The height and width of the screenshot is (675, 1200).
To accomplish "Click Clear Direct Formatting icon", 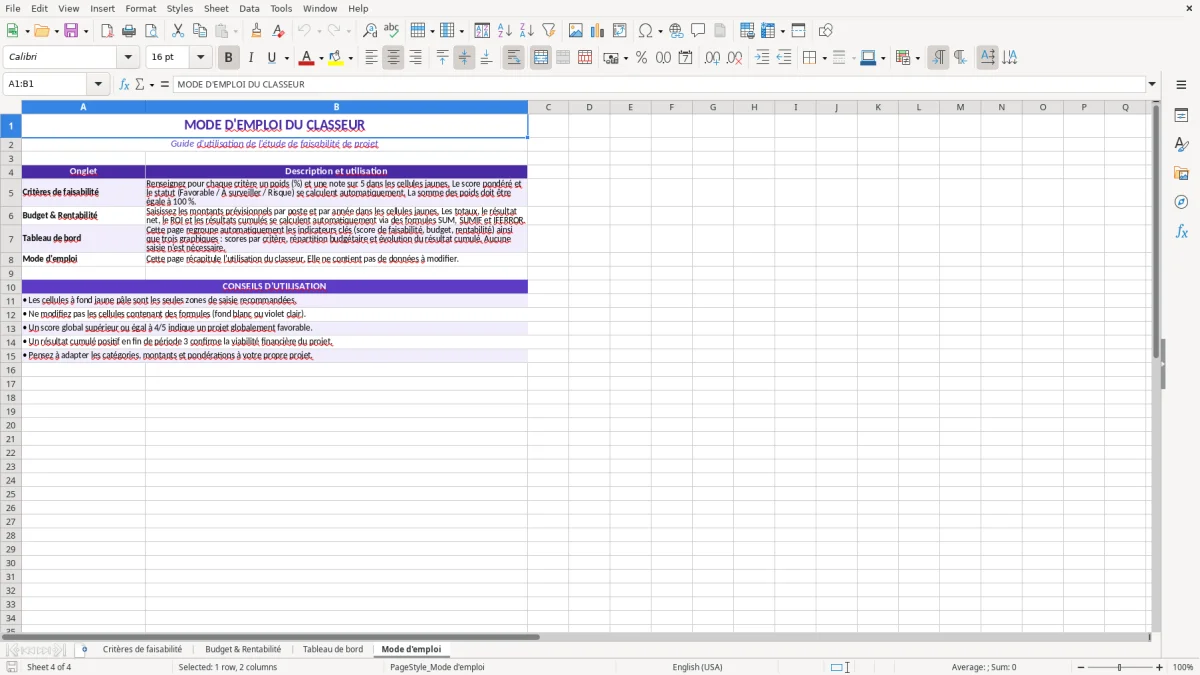I will pos(279,31).
